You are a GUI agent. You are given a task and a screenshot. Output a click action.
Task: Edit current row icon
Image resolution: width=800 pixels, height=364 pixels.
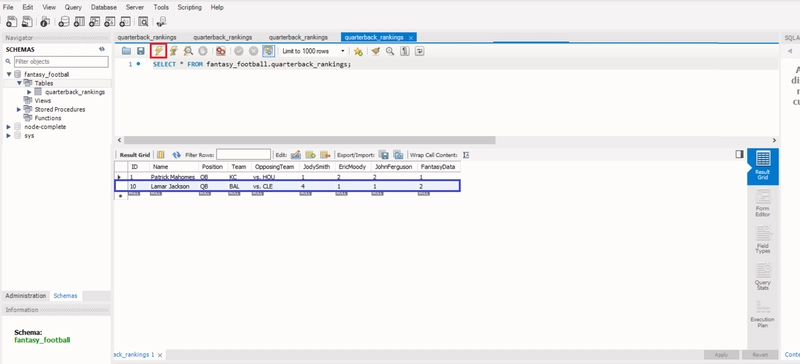[x=295, y=155]
